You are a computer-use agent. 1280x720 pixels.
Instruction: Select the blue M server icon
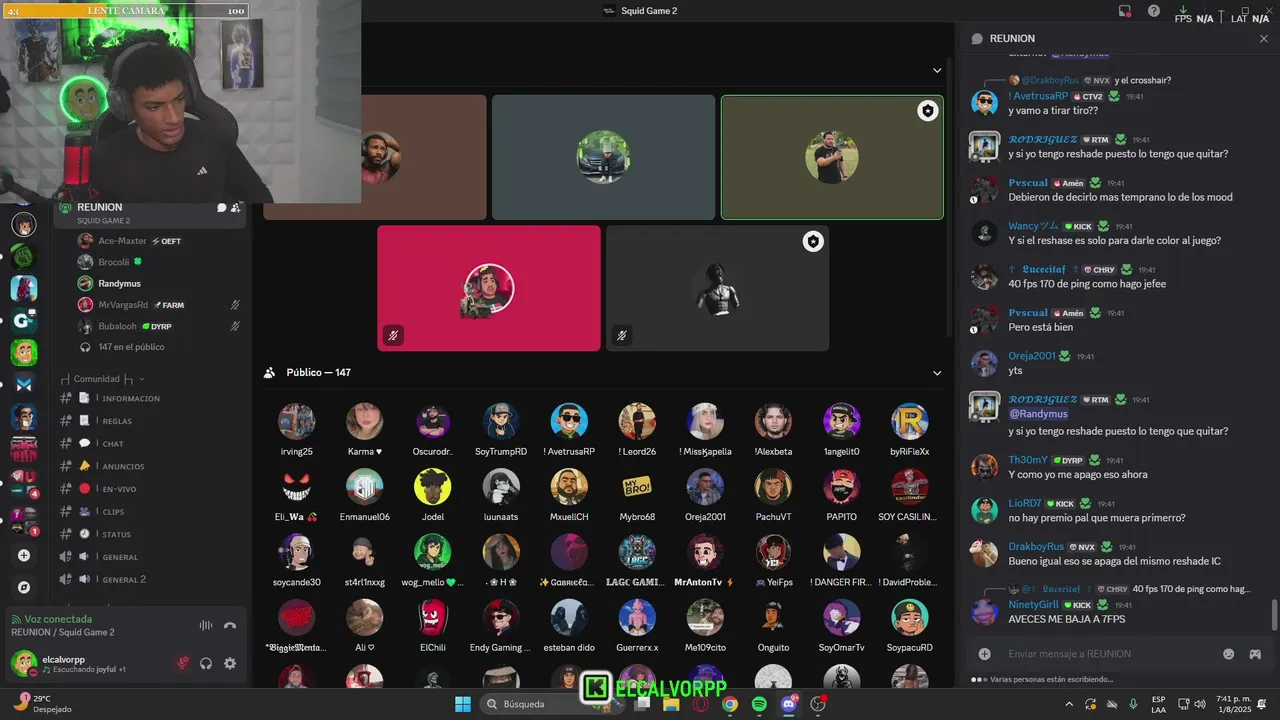(24, 384)
